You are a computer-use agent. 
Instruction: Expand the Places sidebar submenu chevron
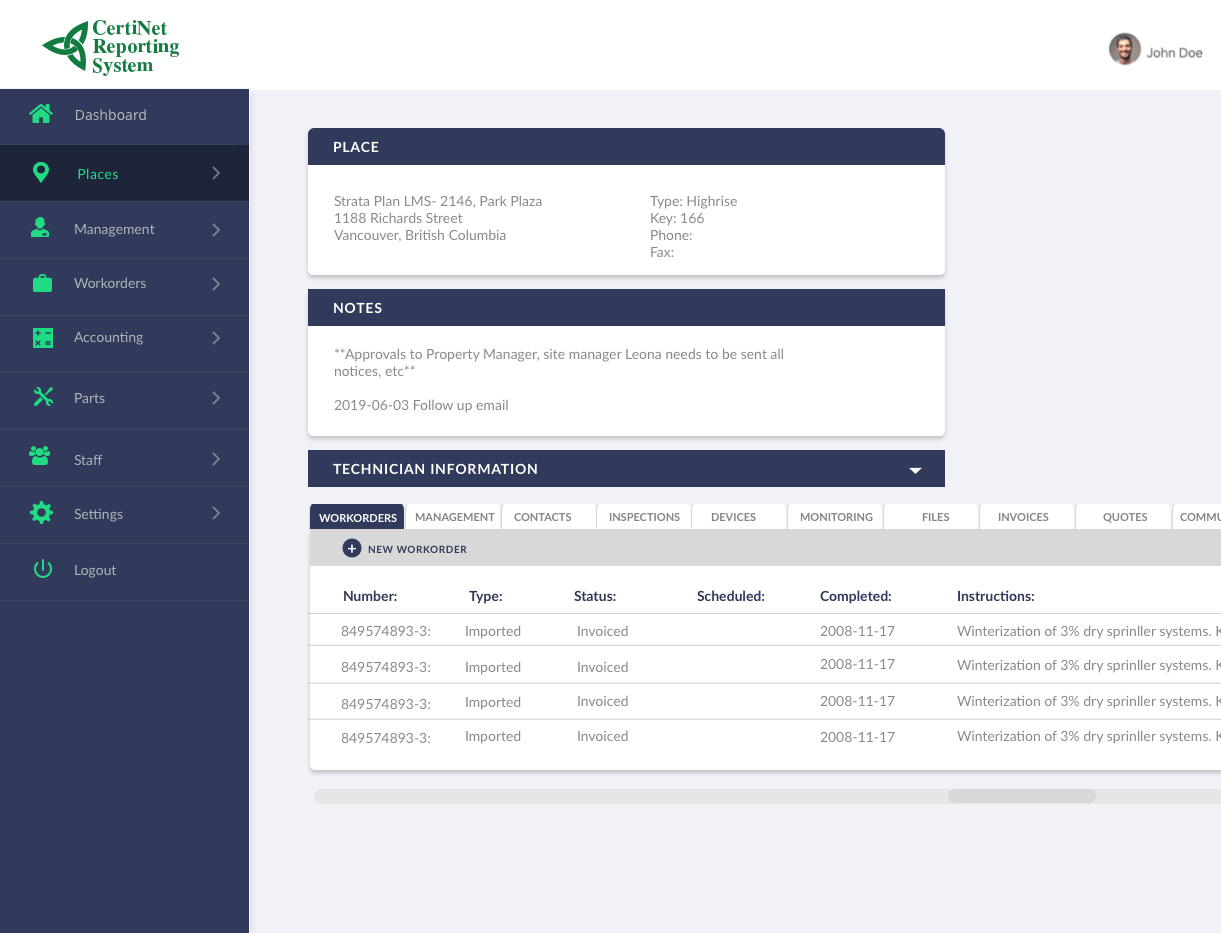[x=217, y=172]
